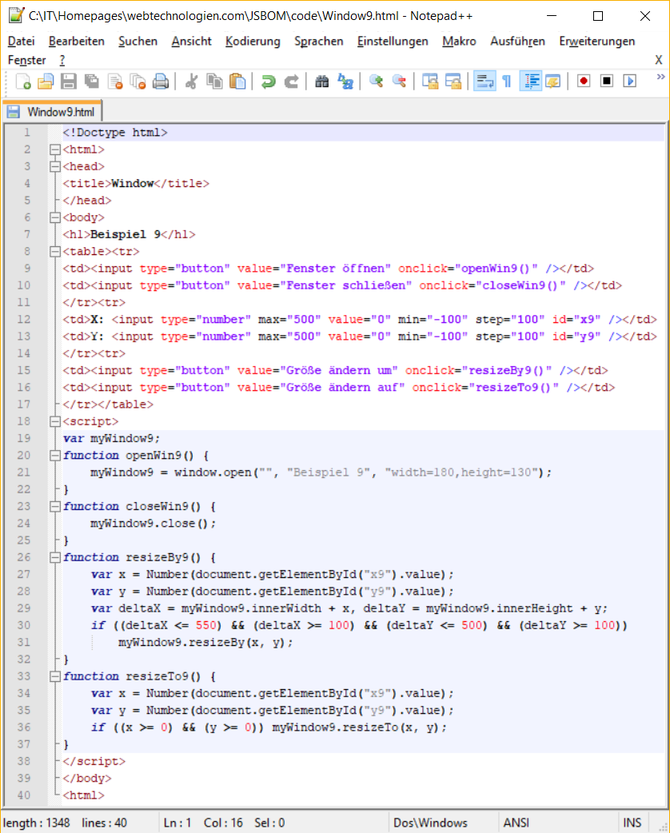
Task: Open the Datei menu
Action: click(21, 41)
